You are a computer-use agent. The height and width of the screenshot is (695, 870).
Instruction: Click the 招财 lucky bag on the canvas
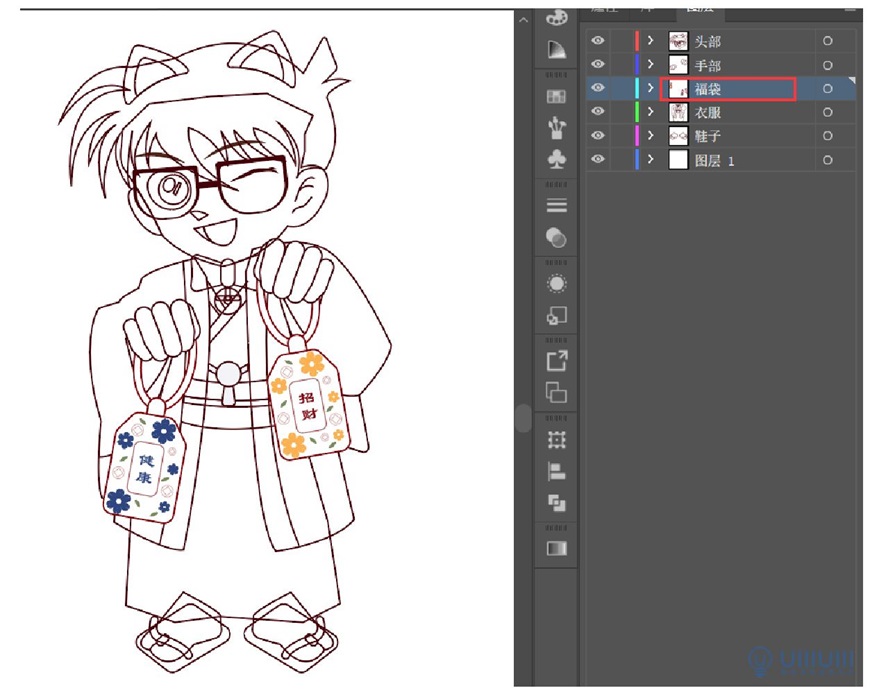[308, 405]
